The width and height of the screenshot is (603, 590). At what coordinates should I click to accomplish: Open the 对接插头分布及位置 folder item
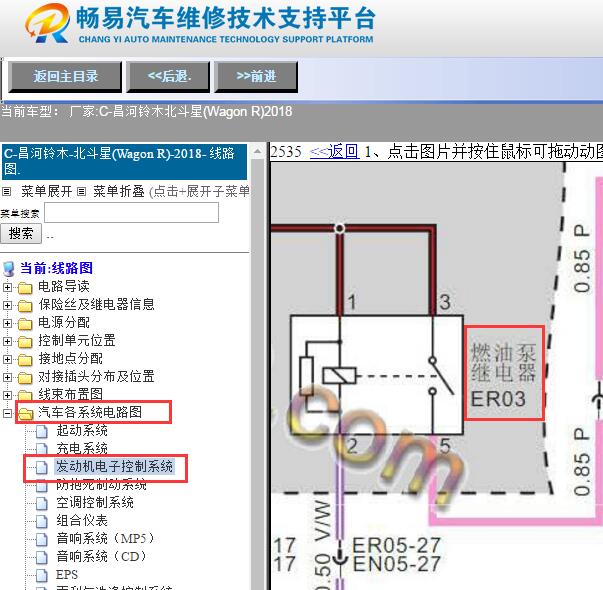tap(97, 377)
